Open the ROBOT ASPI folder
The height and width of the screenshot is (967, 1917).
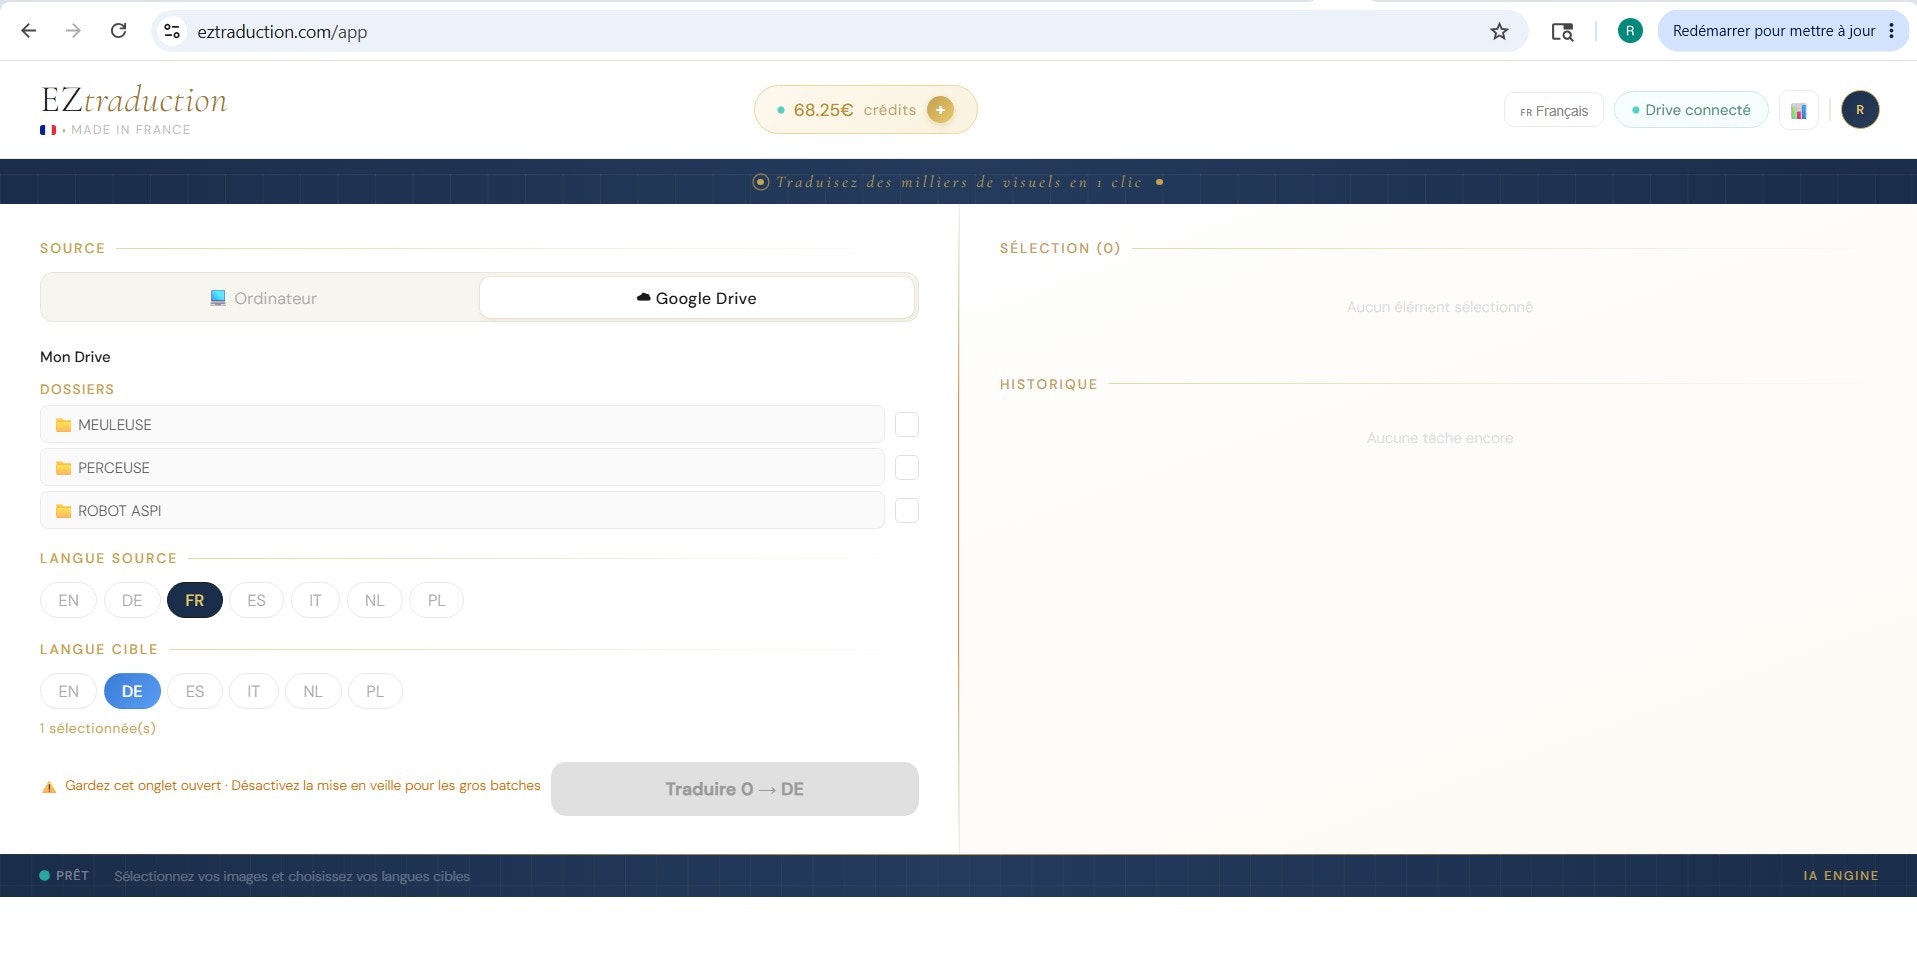(462, 511)
